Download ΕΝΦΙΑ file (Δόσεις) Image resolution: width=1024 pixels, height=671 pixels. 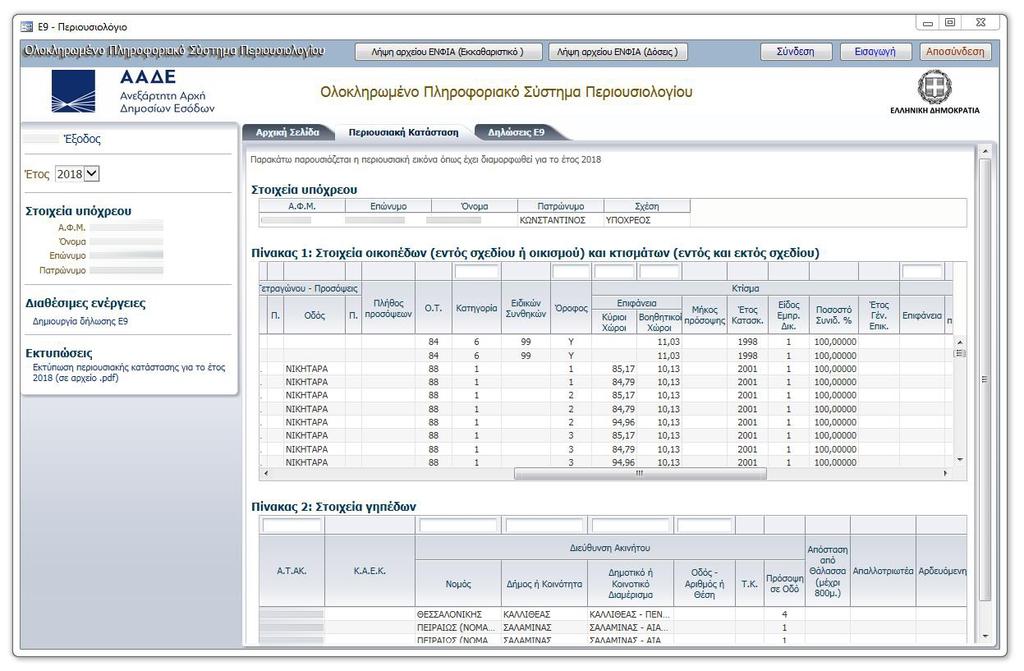(x=617, y=52)
